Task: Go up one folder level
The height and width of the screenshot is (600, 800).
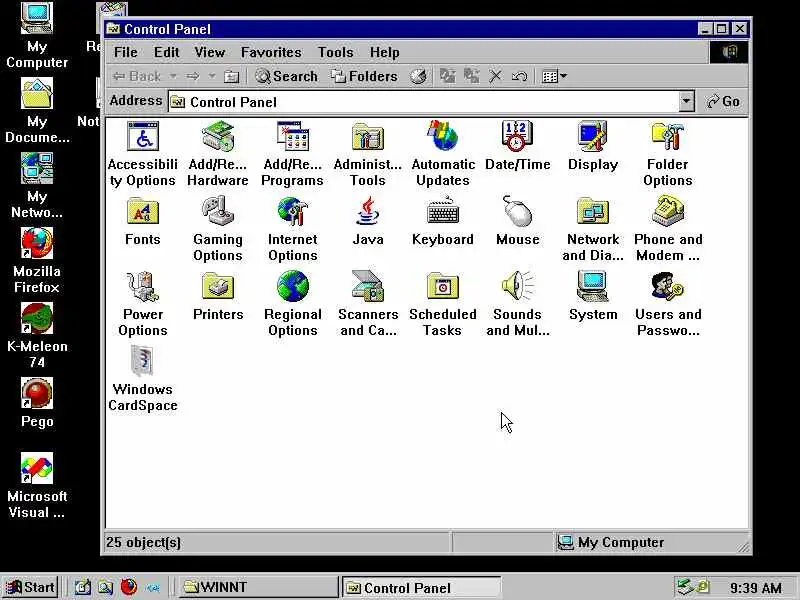Action: click(x=232, y=77)
